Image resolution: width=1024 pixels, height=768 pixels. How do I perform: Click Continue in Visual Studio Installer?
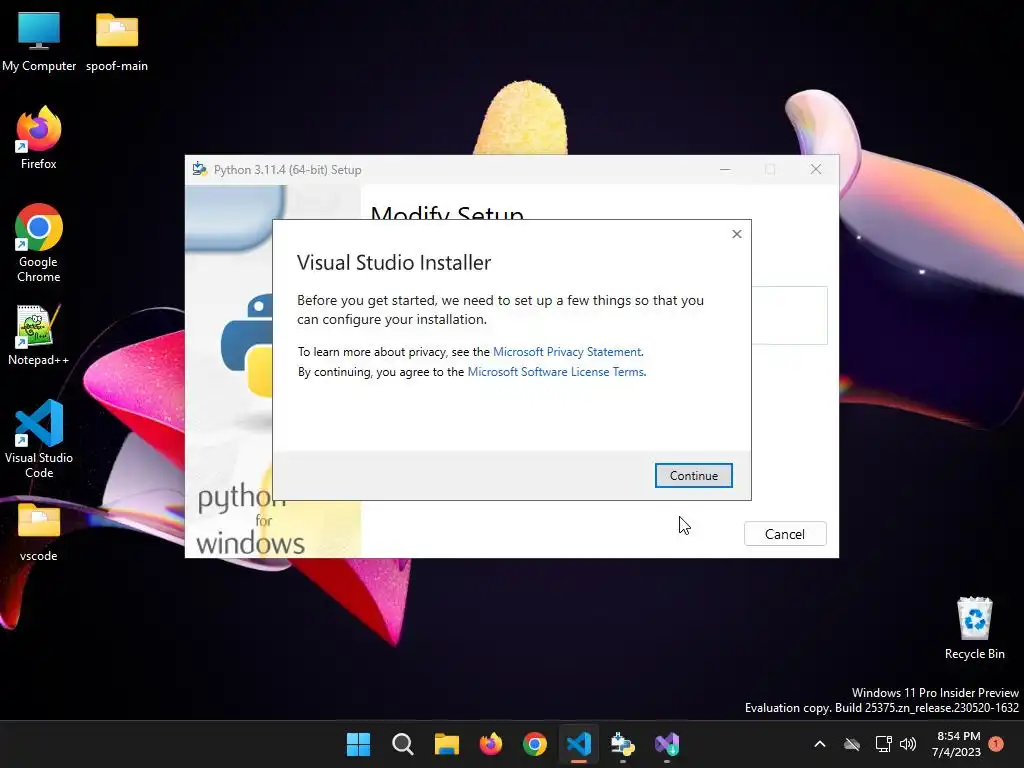coord(694,475)
